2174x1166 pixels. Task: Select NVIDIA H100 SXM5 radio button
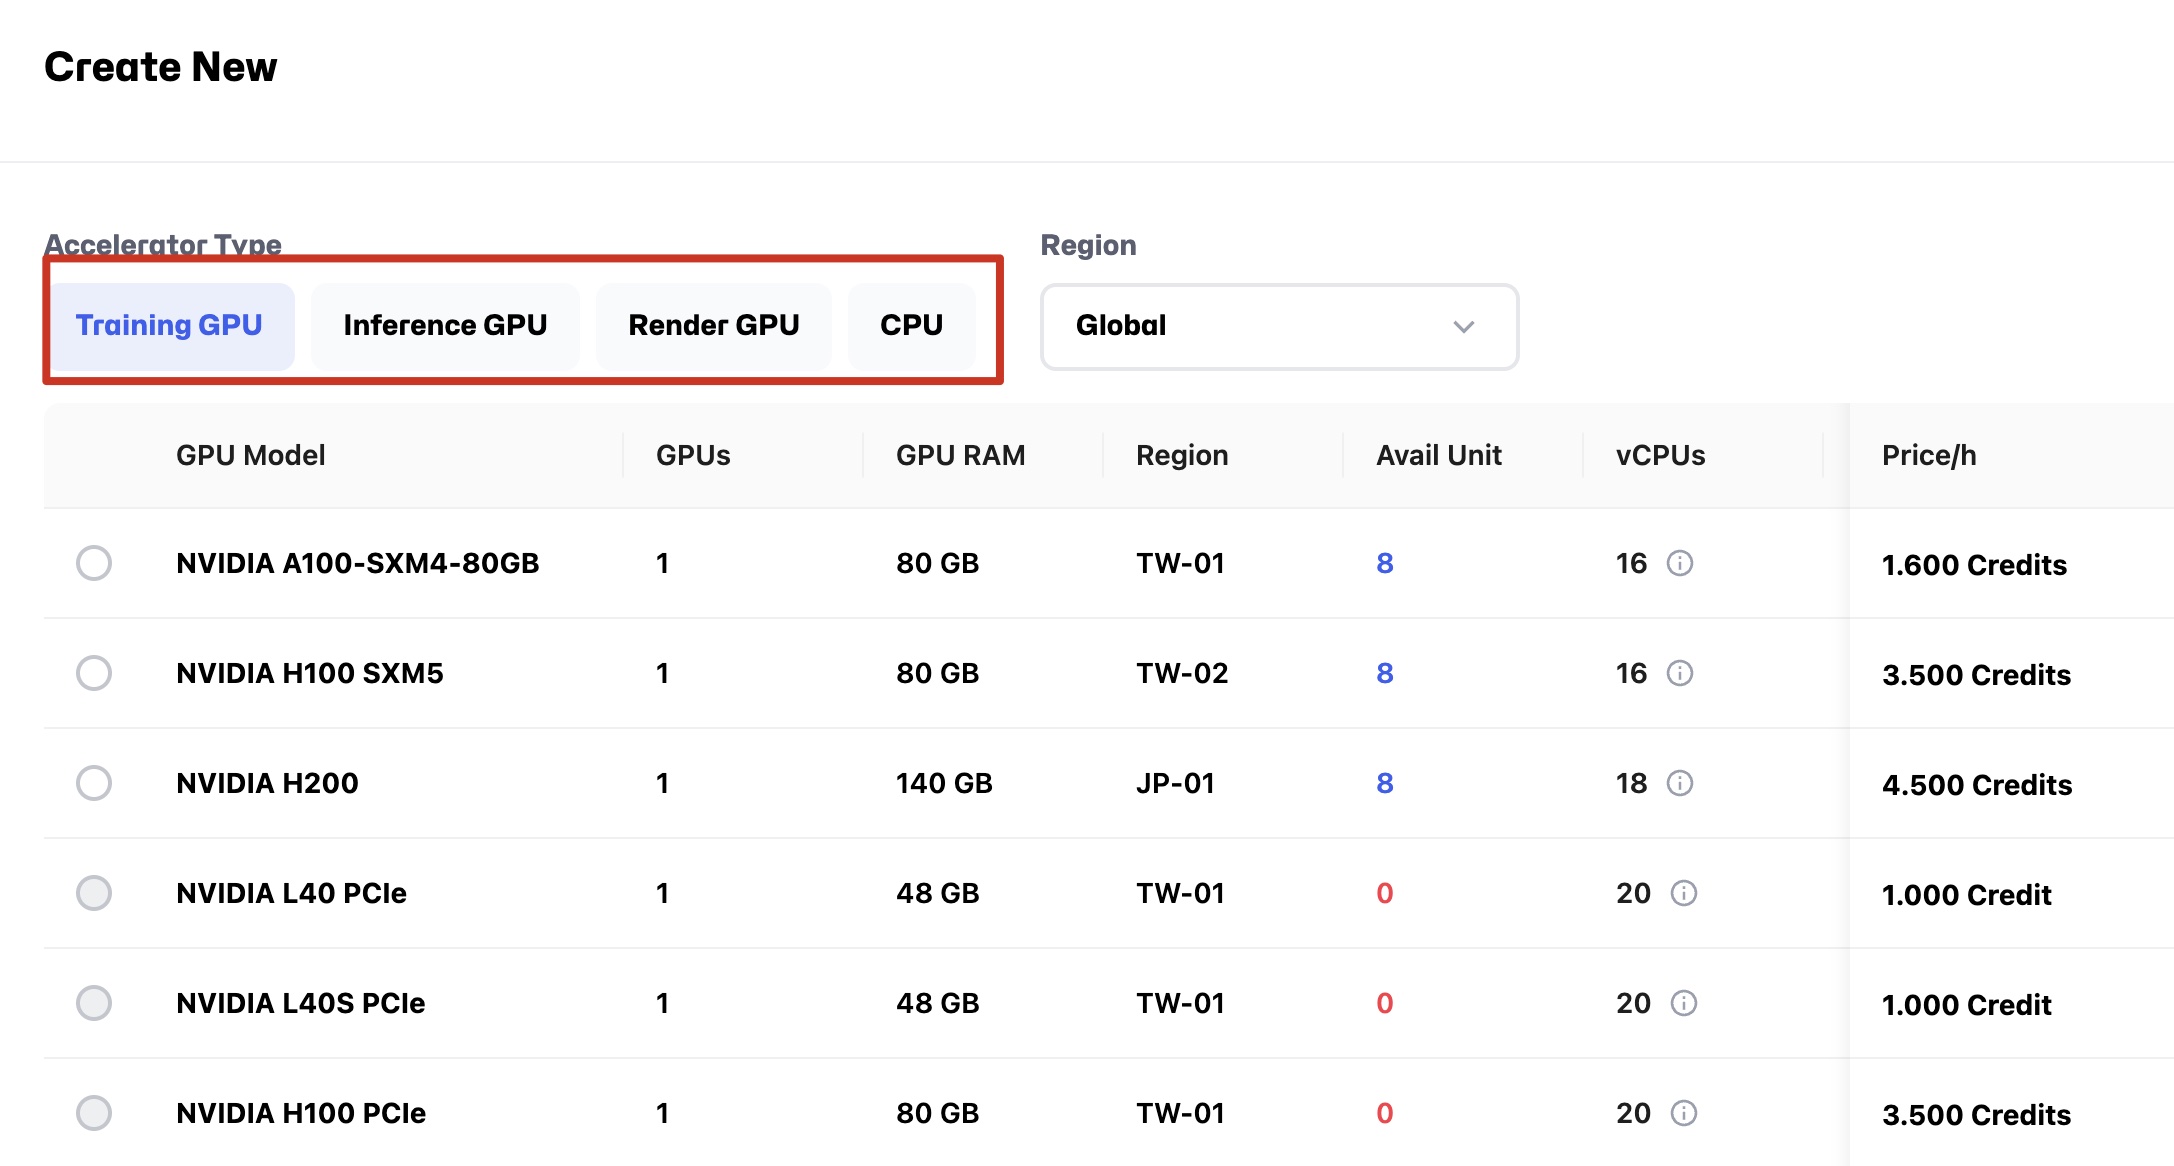click(x=94, y=673)
